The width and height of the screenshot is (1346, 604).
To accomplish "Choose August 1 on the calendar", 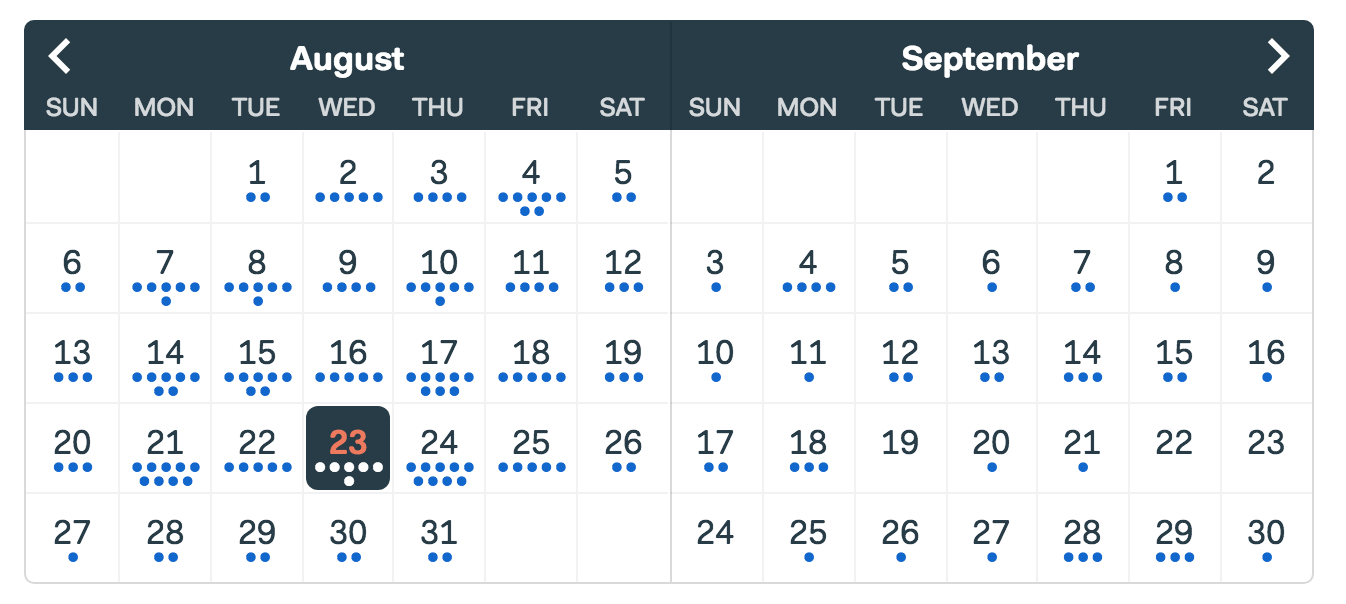I will tap(257, 178).
